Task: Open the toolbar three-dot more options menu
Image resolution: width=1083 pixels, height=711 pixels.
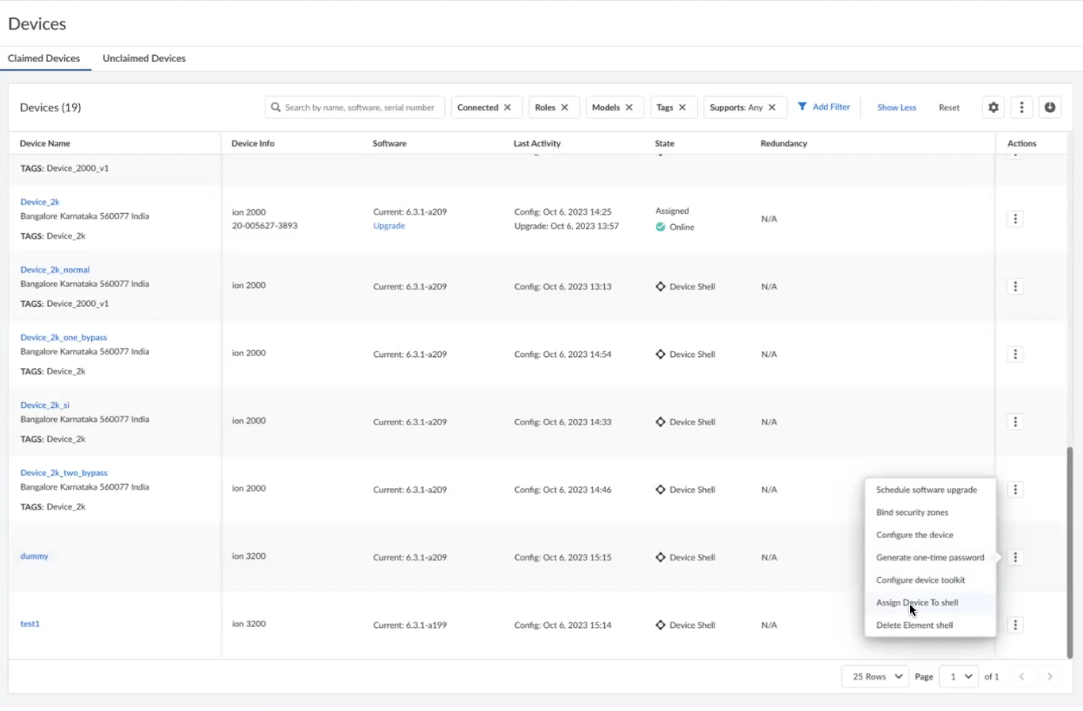Action: coord(1021,107)
